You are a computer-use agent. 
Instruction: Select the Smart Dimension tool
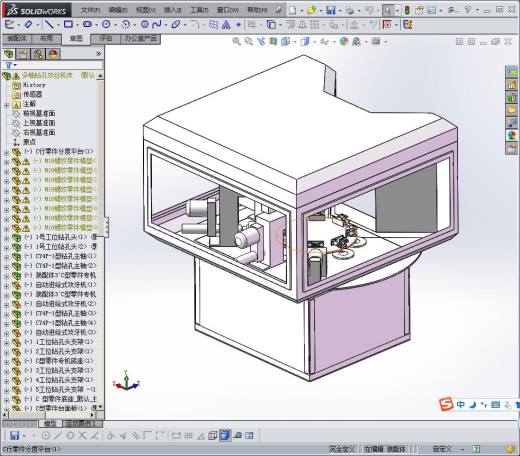(x=28, y=24)
